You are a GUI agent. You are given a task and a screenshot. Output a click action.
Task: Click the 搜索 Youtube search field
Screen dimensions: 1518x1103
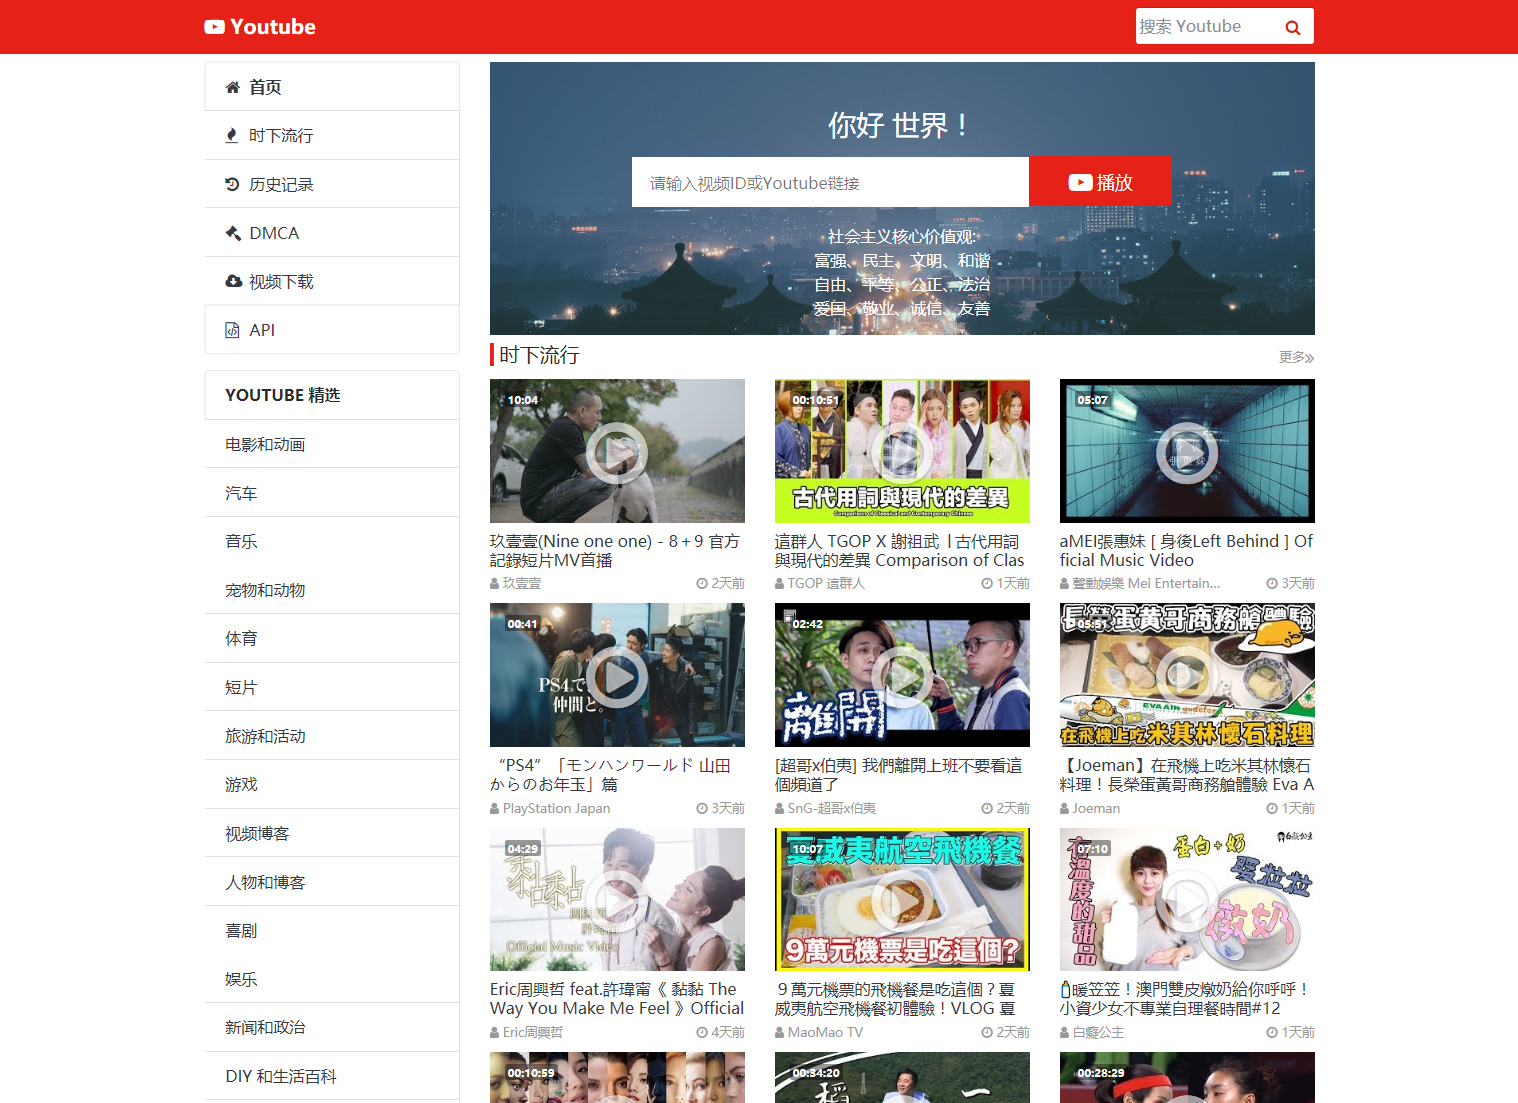coord(1204,27)
